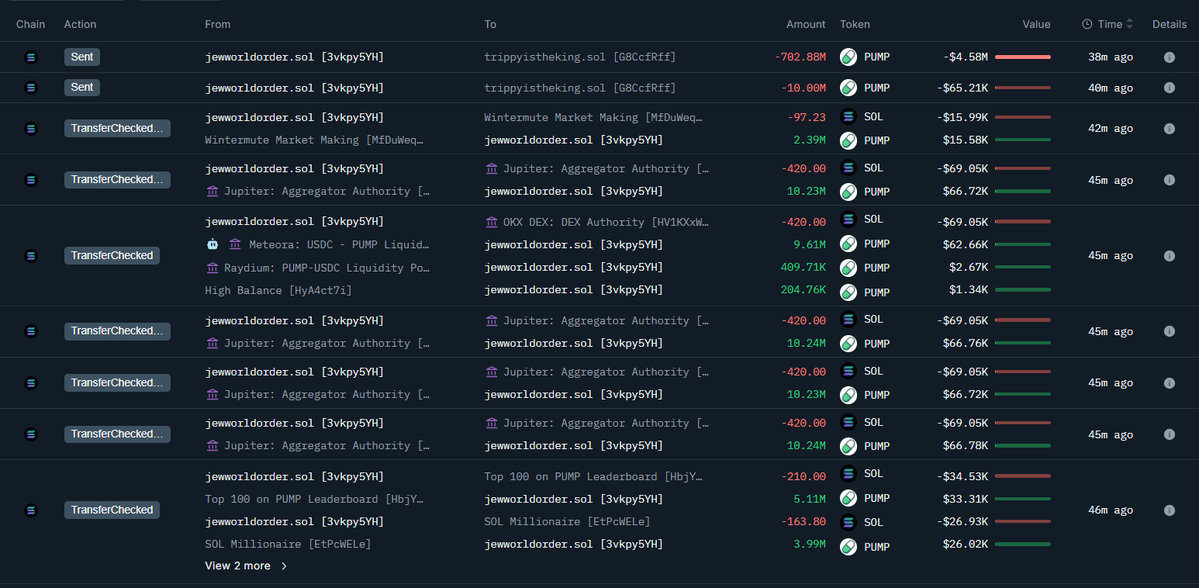Click PUMP token icon in 409.71K row
Image resolution: width=1199 pixels, height=588 pixels.
pyautogui.click(x=848, y=268)
